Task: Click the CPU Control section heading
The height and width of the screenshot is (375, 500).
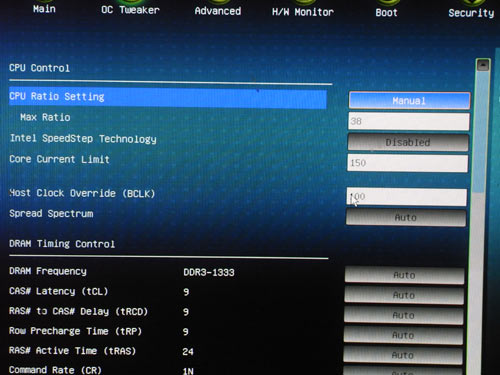Action: click(x=39, y=68)
